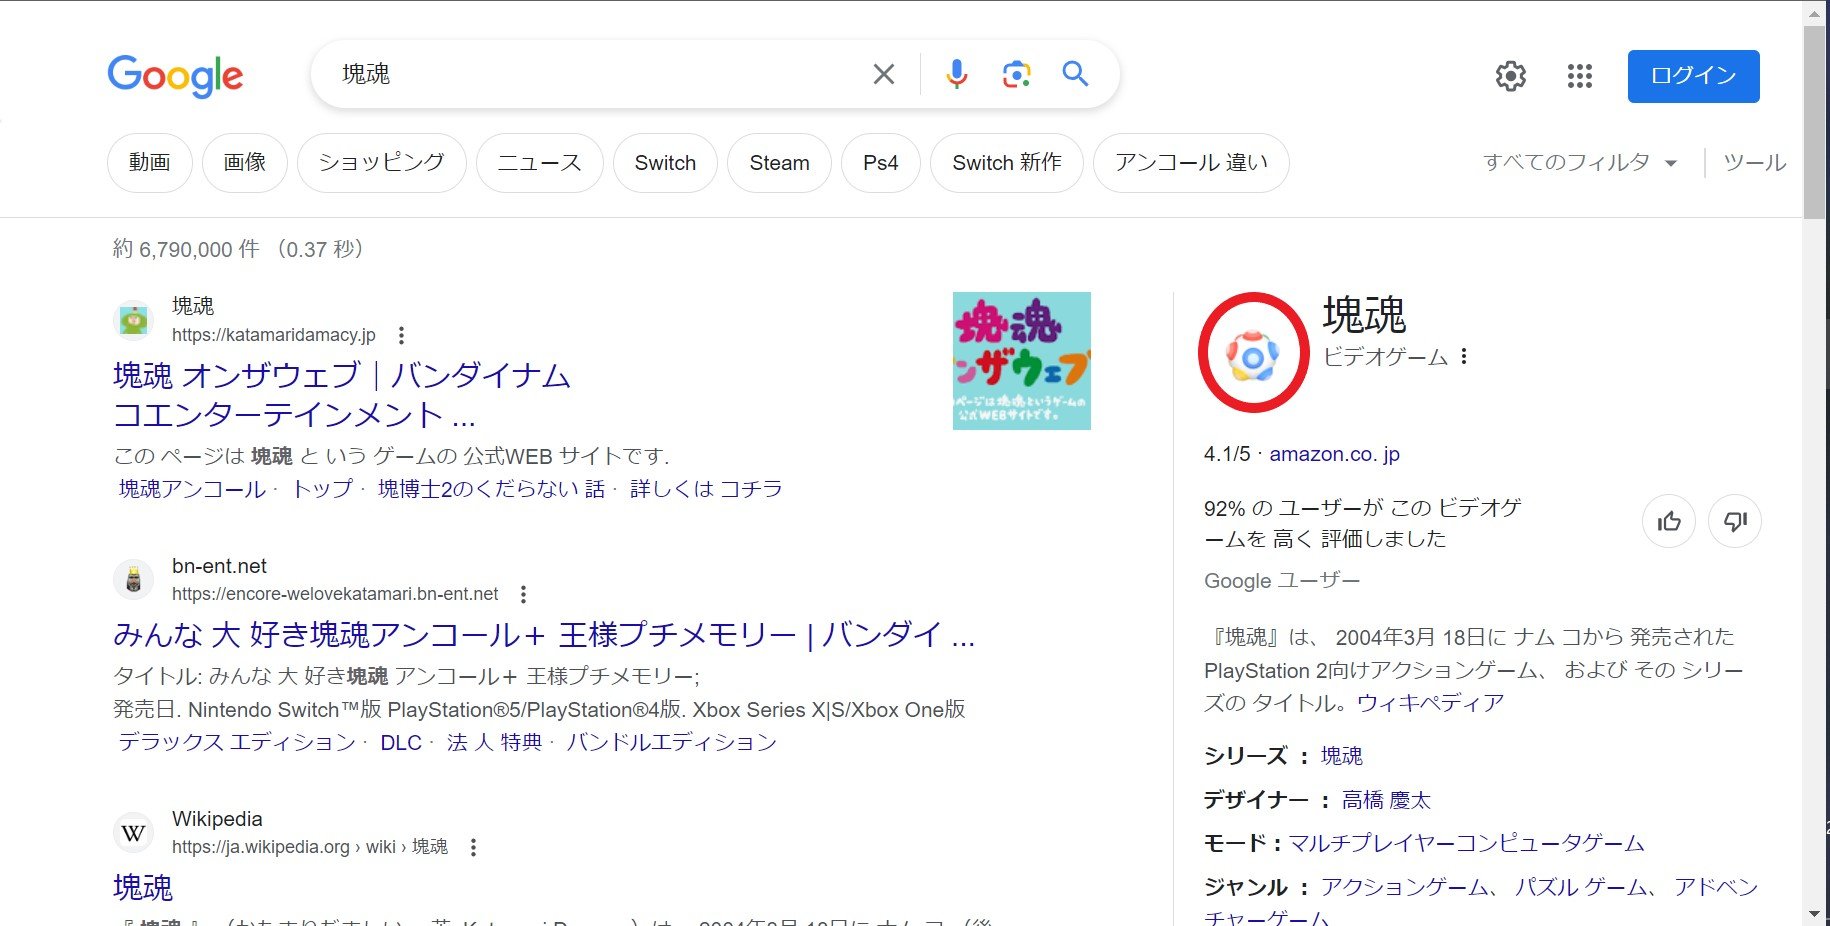The image size is (1830, 926).
Task: Clear the search box with the X icon
Action: (x=883, y=74)
